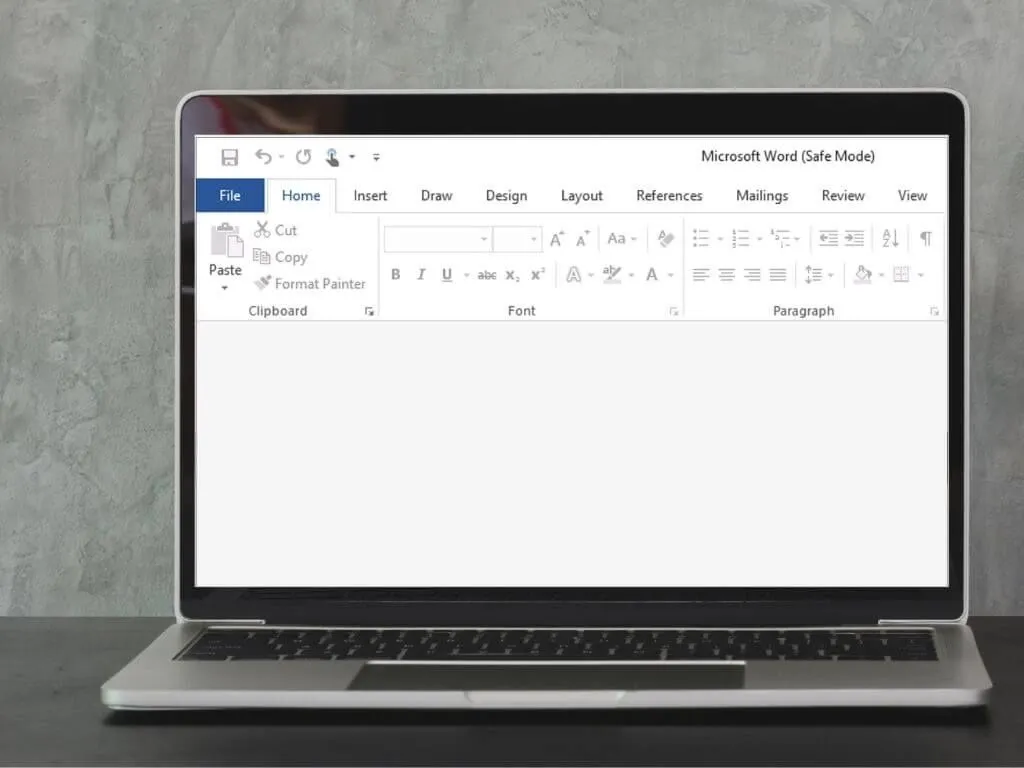Viewport: 1024px width, 768px height.
Task: Click the Bullets list icon
Action: click(x=701, y=238)
